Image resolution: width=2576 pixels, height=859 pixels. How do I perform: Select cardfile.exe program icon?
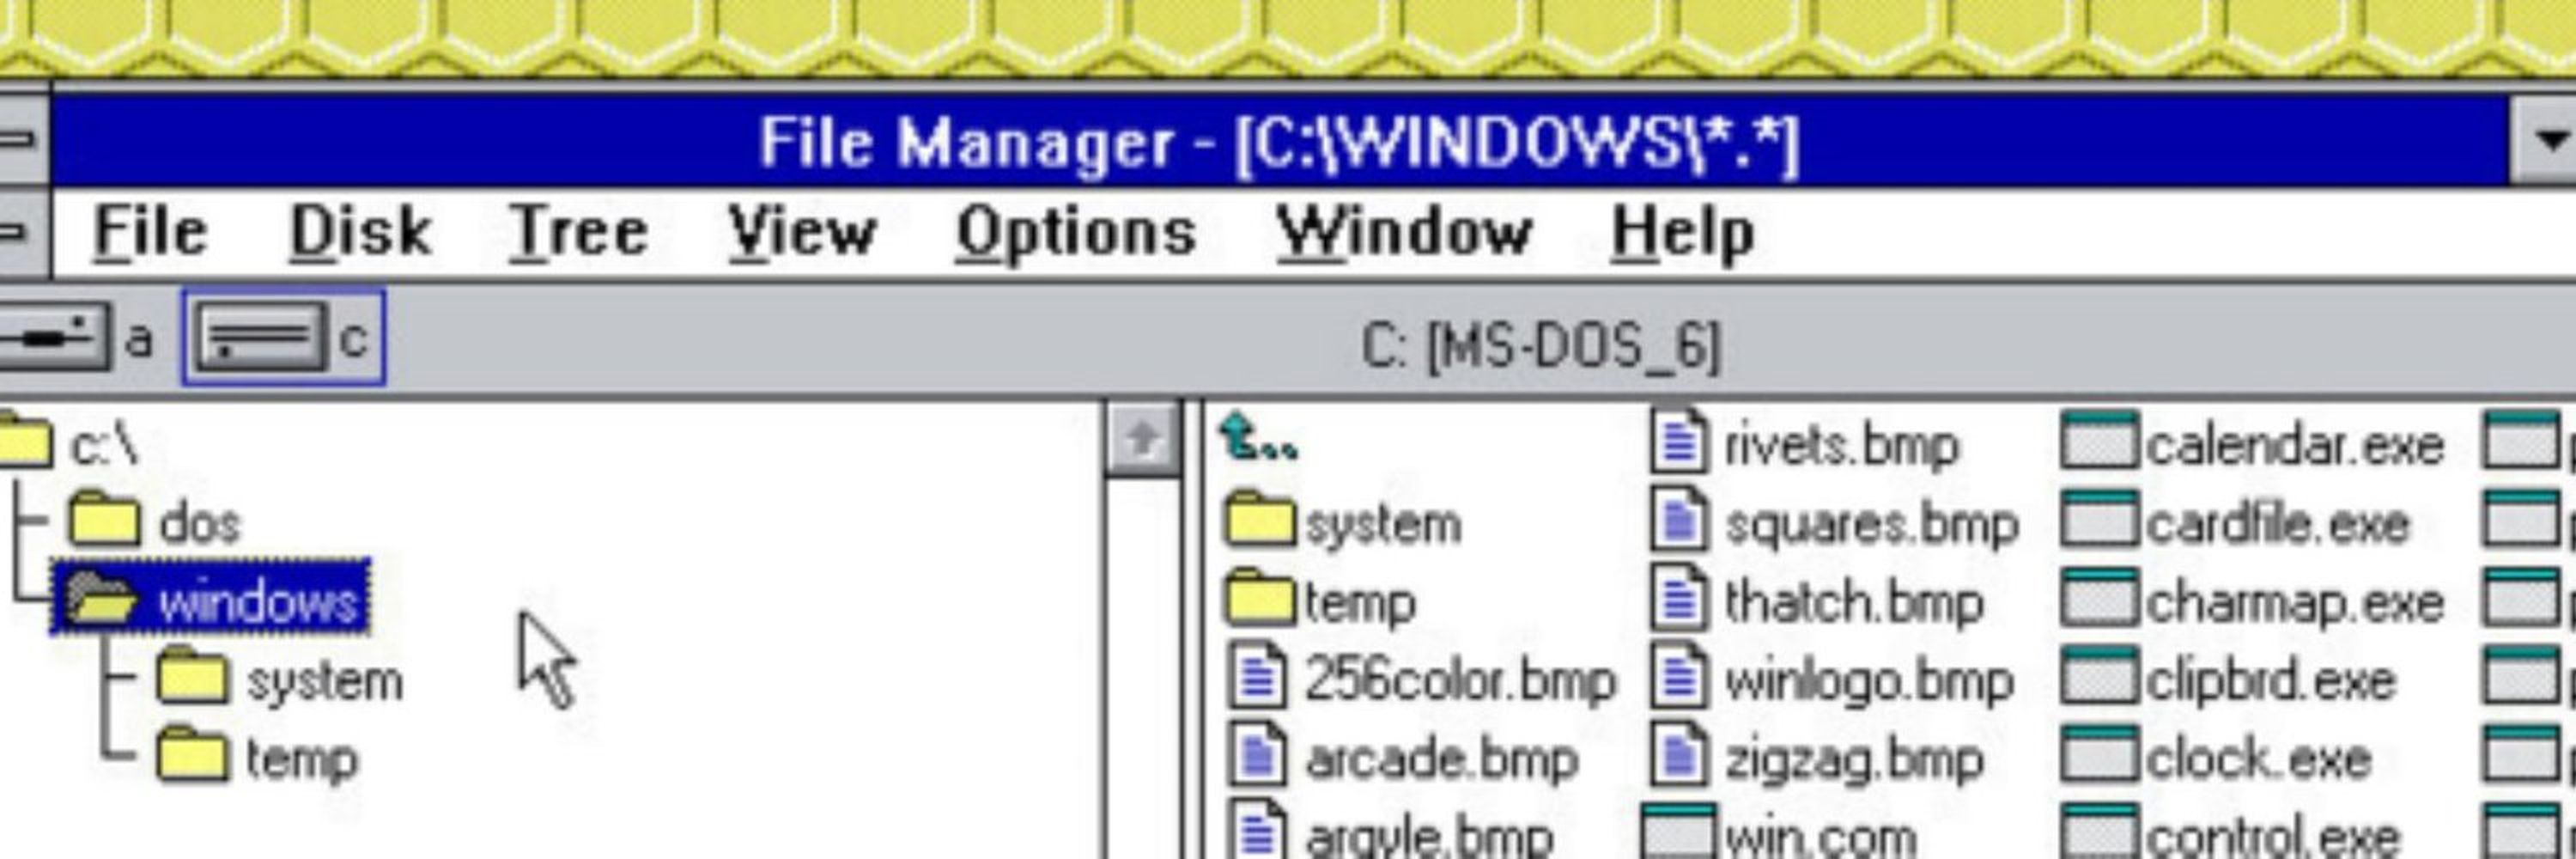(x=2100, y=520)
